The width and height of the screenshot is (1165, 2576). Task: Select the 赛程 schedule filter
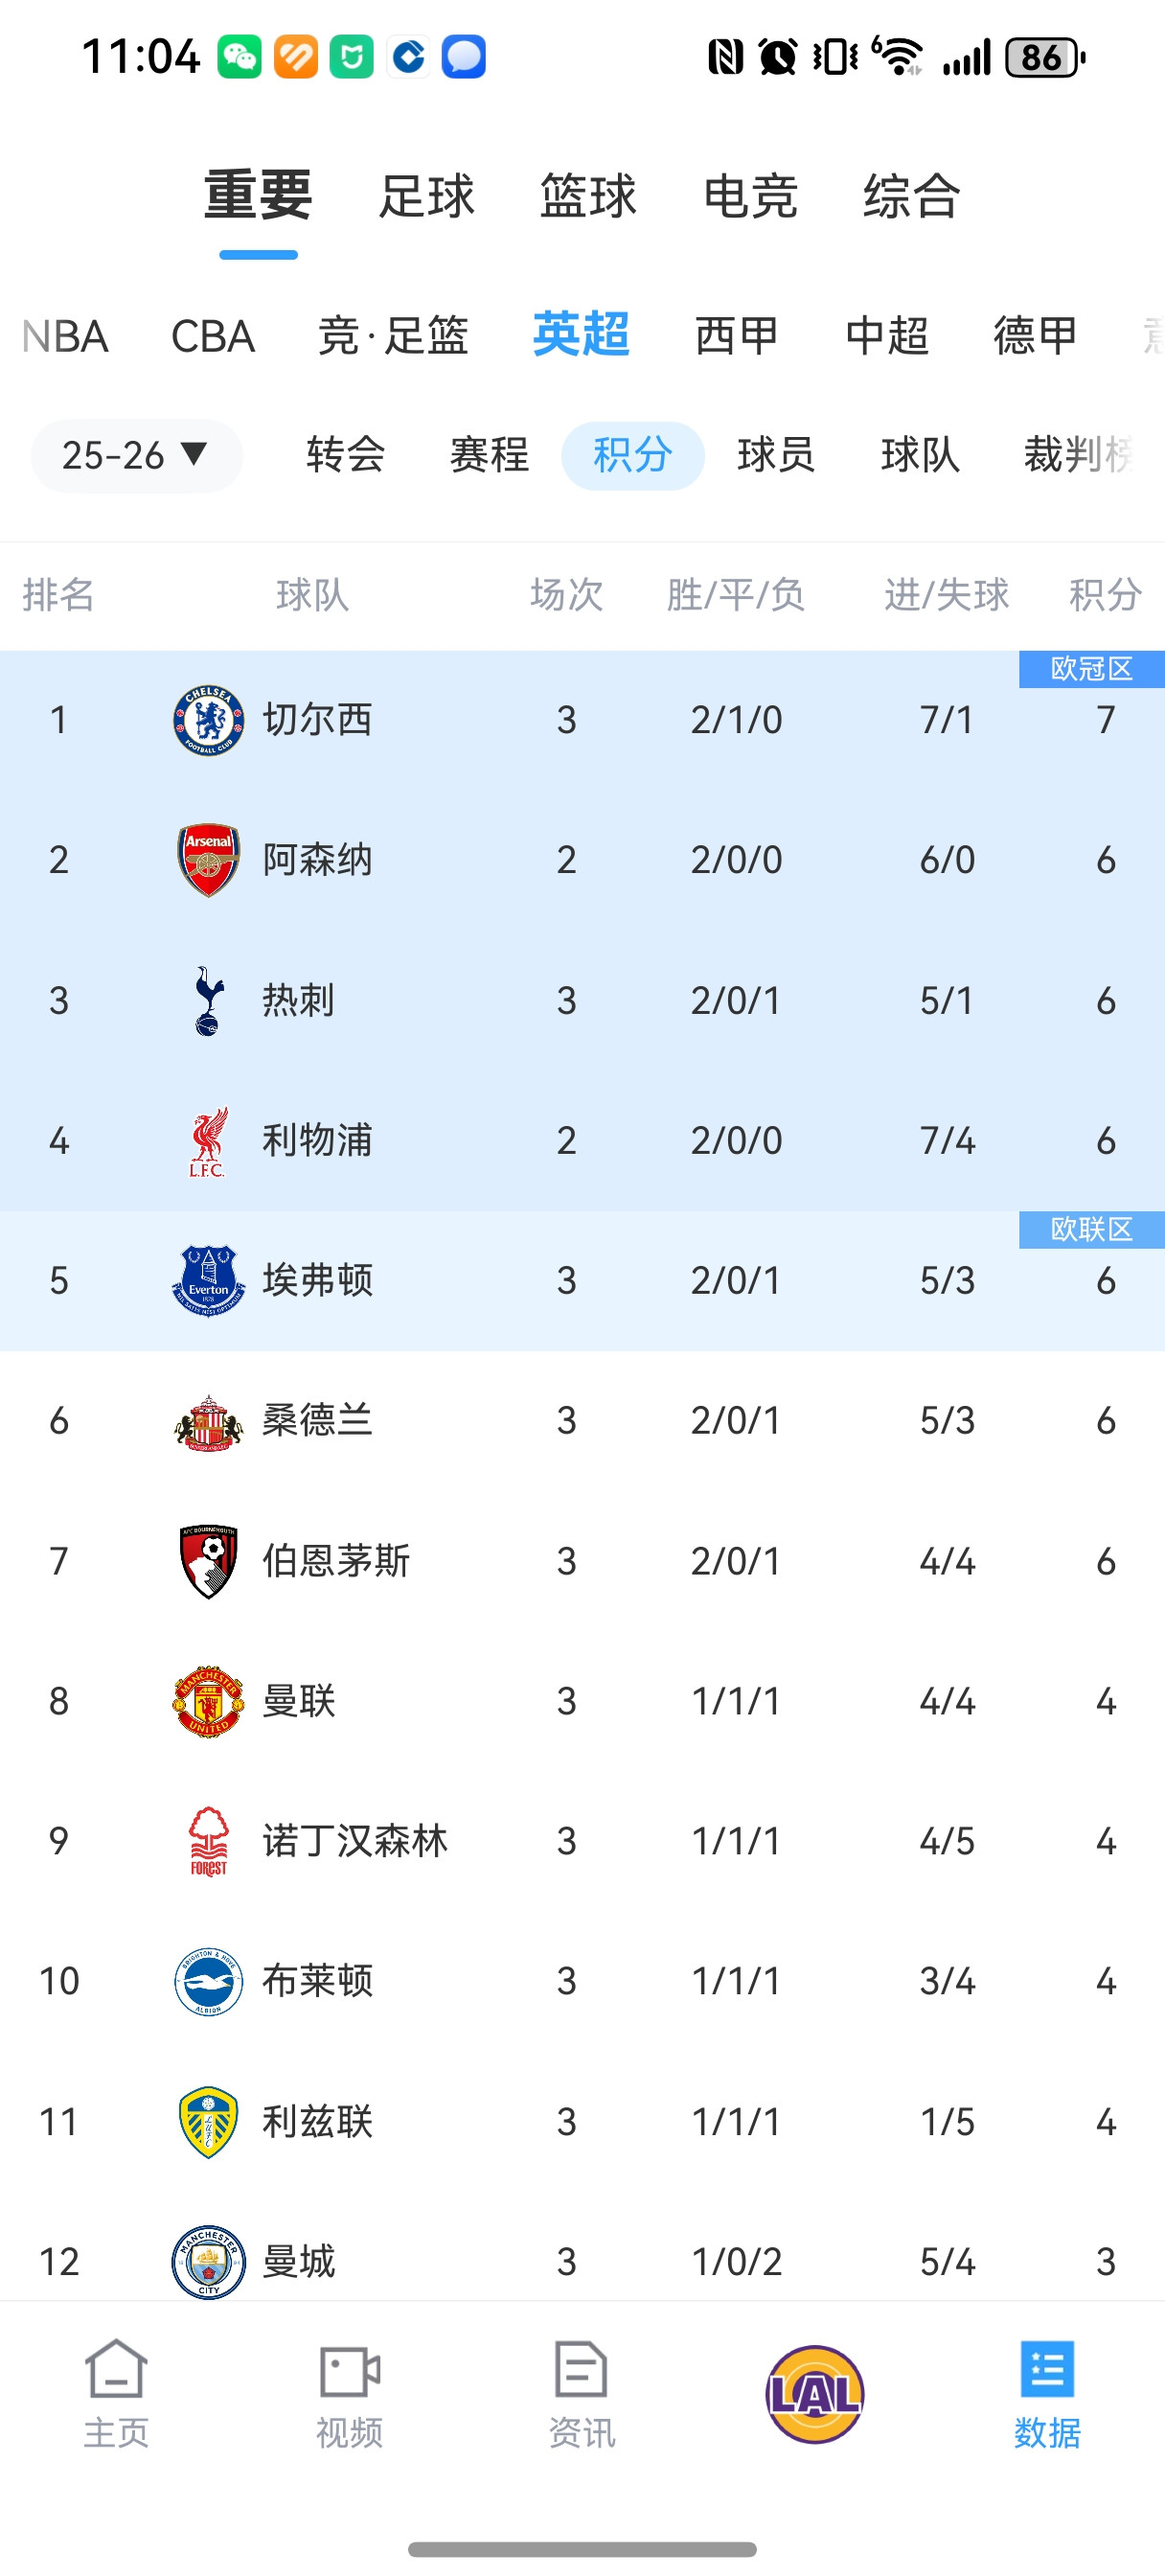pyautogui.click(x=489, y=456)
